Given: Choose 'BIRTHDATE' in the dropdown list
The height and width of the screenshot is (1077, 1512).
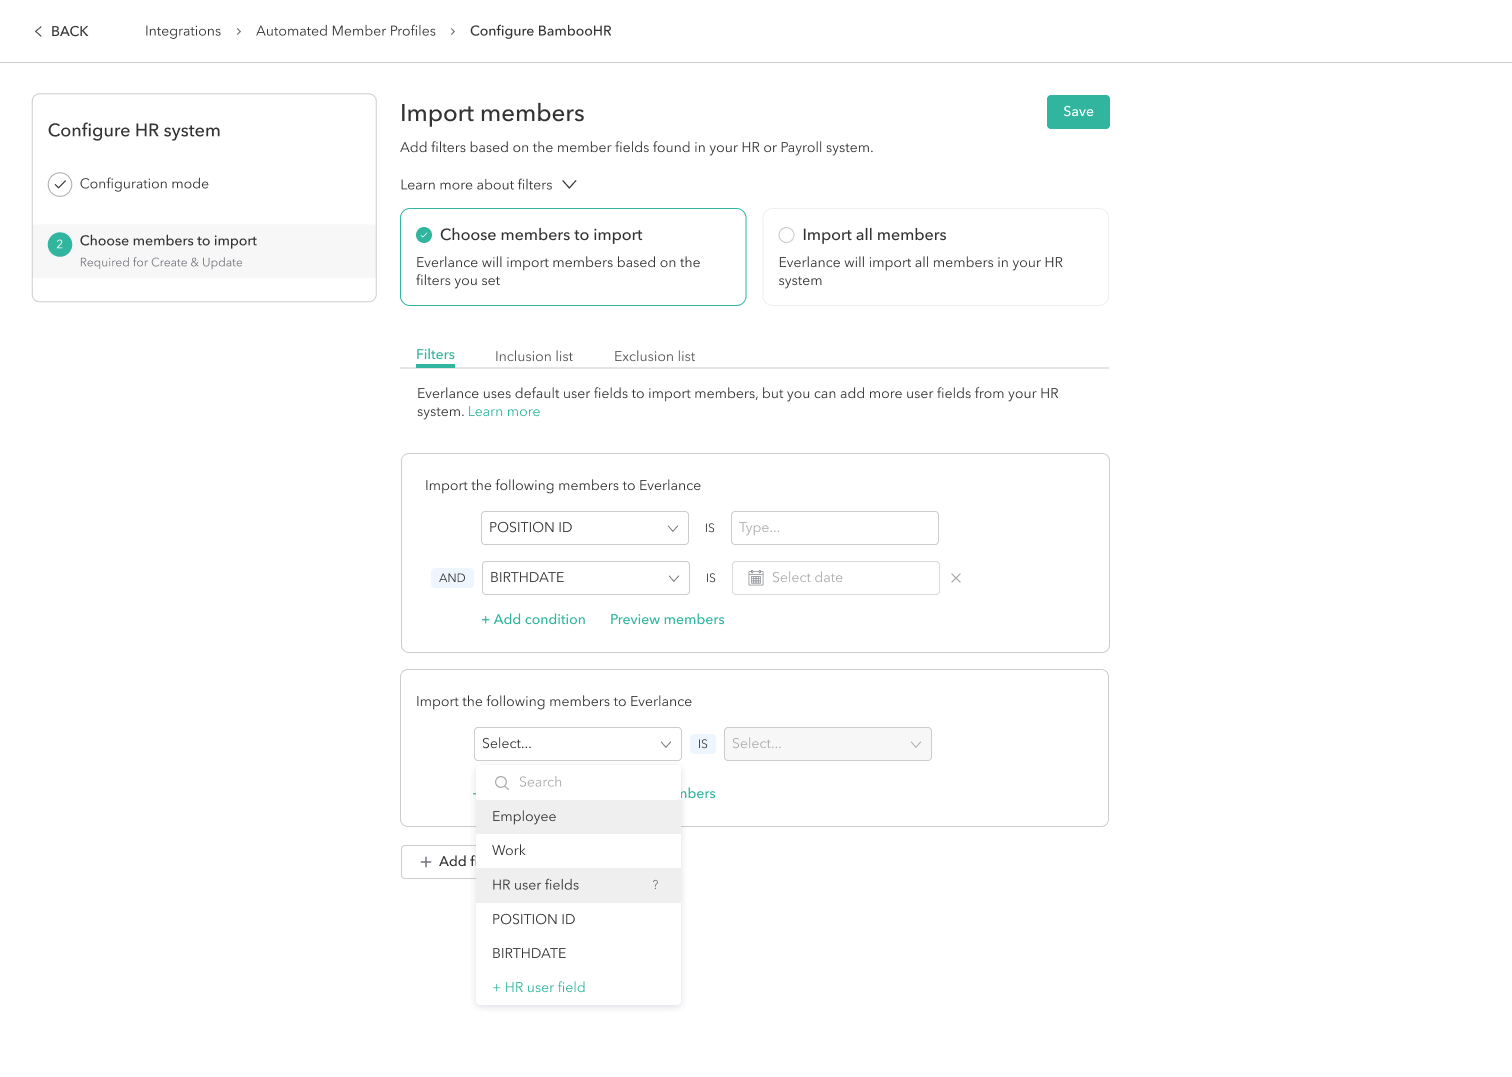Looking at the screenshot, I should [x=578, y=953].
